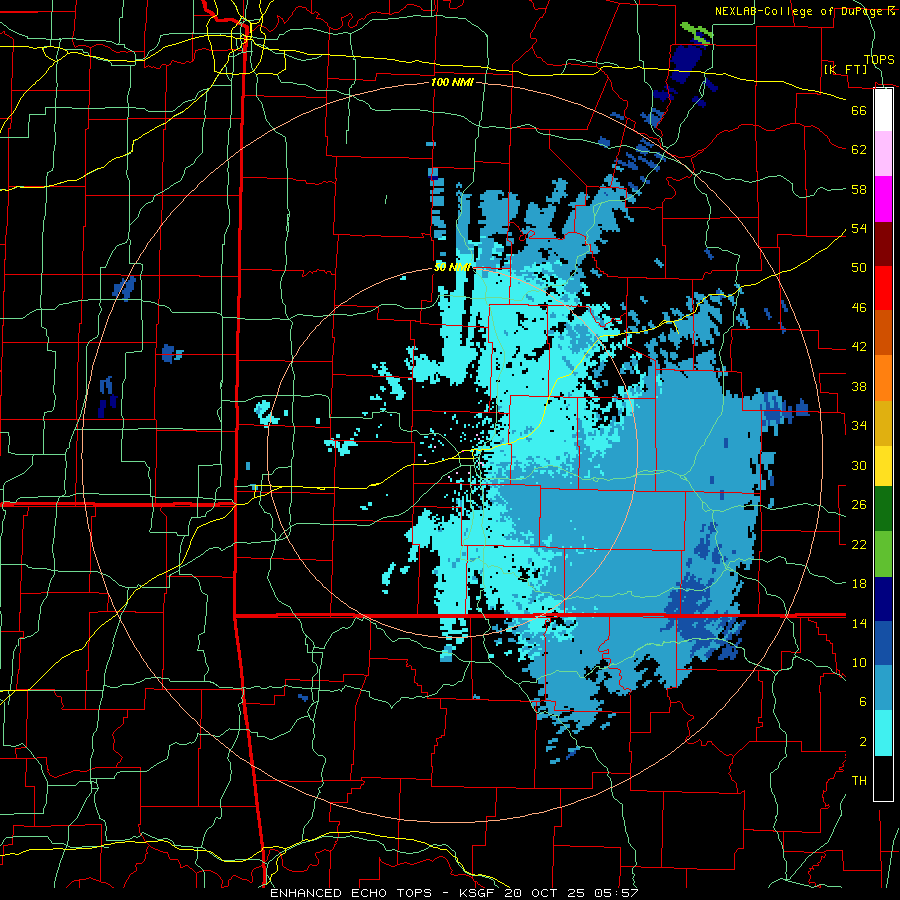The width and height of the screenshot is (900, 900).
Task: Click the 50 NMI range ring label
Action: point(452,267)
